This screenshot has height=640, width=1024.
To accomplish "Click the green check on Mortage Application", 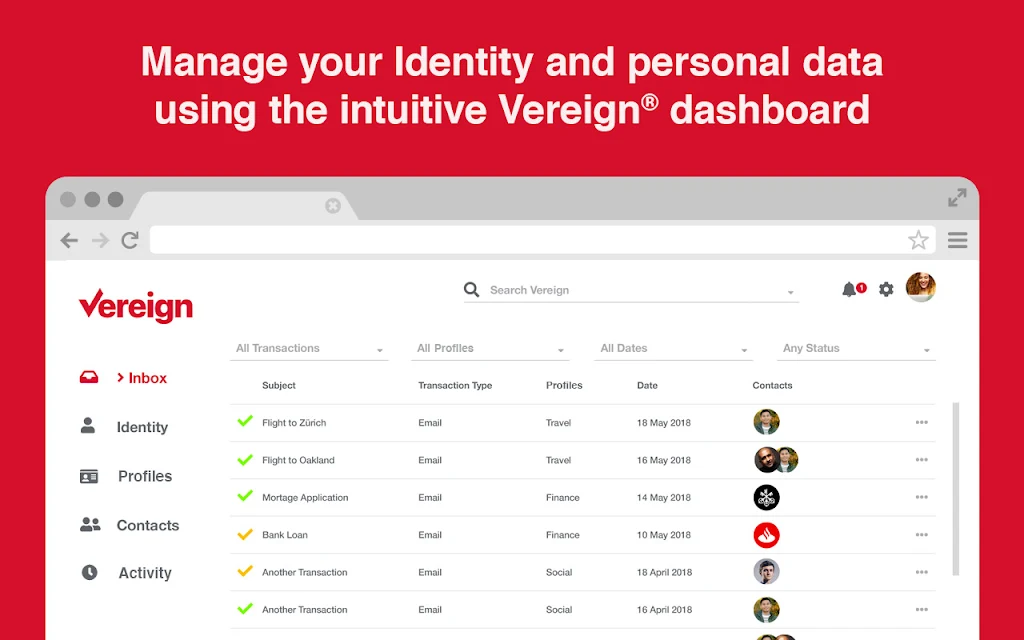I will (x=245, y=496).
